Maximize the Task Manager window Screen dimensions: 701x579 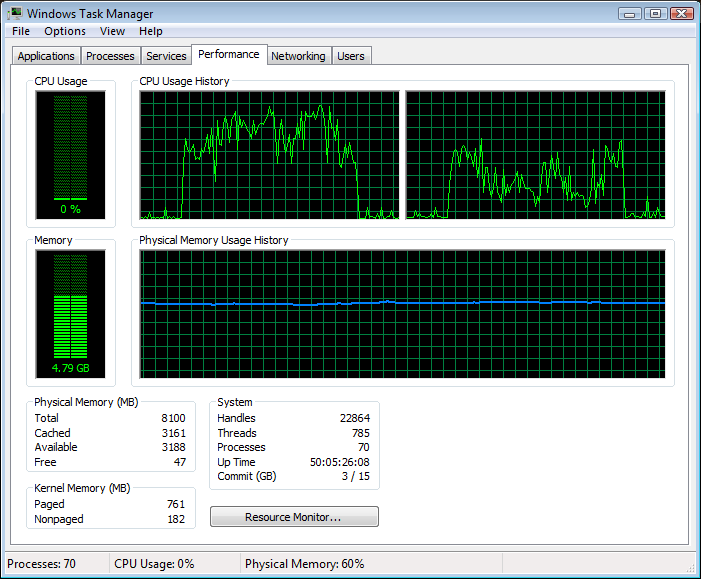point(655,13)
